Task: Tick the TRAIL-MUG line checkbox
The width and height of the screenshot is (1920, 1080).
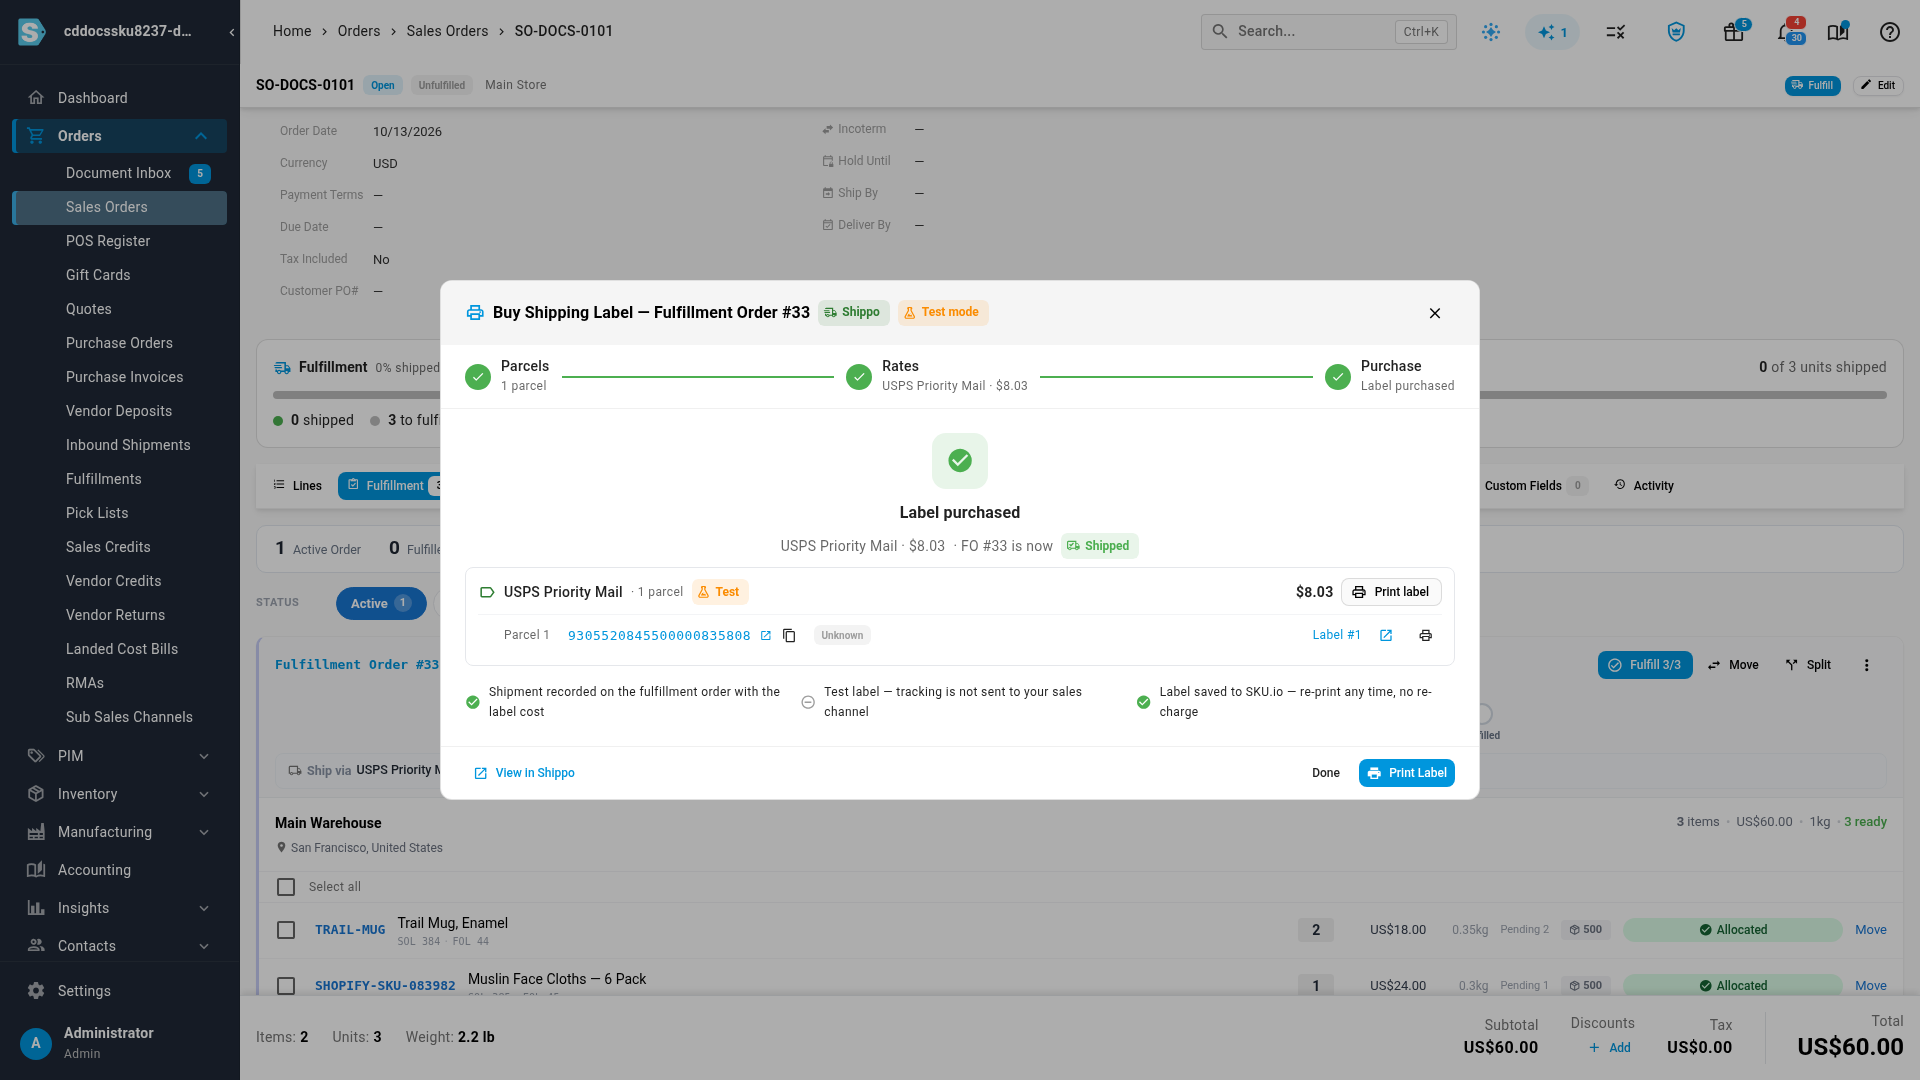Action: click(286, 931)
